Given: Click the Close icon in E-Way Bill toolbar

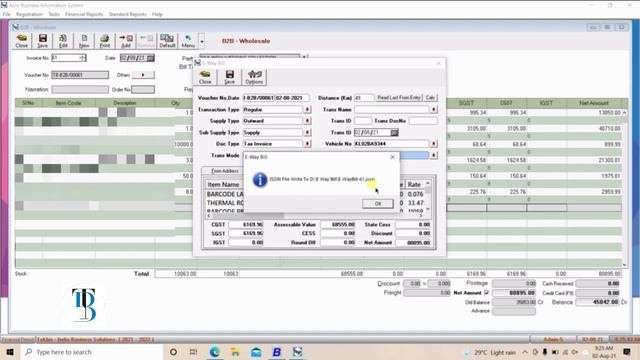Looking at the screenshot, I should point(205,77).
